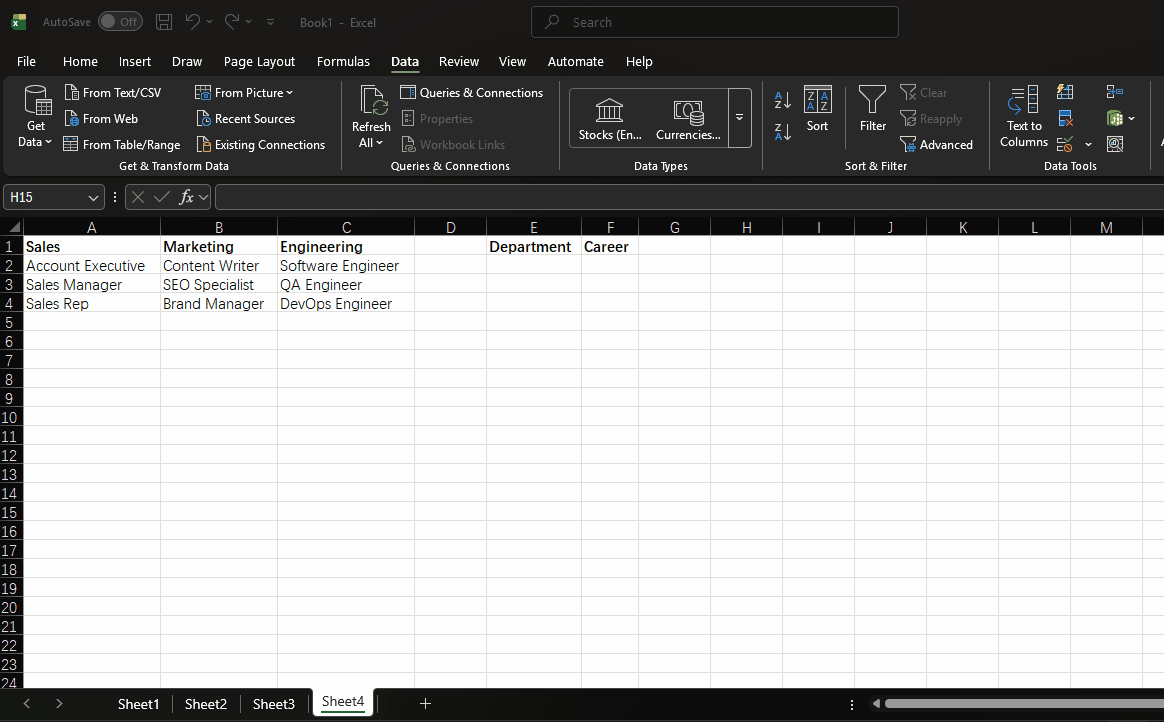Viewport: 1164px width, 722px height.
Task: Open the Get Data dropdown
Action: (x=36, y=116)
